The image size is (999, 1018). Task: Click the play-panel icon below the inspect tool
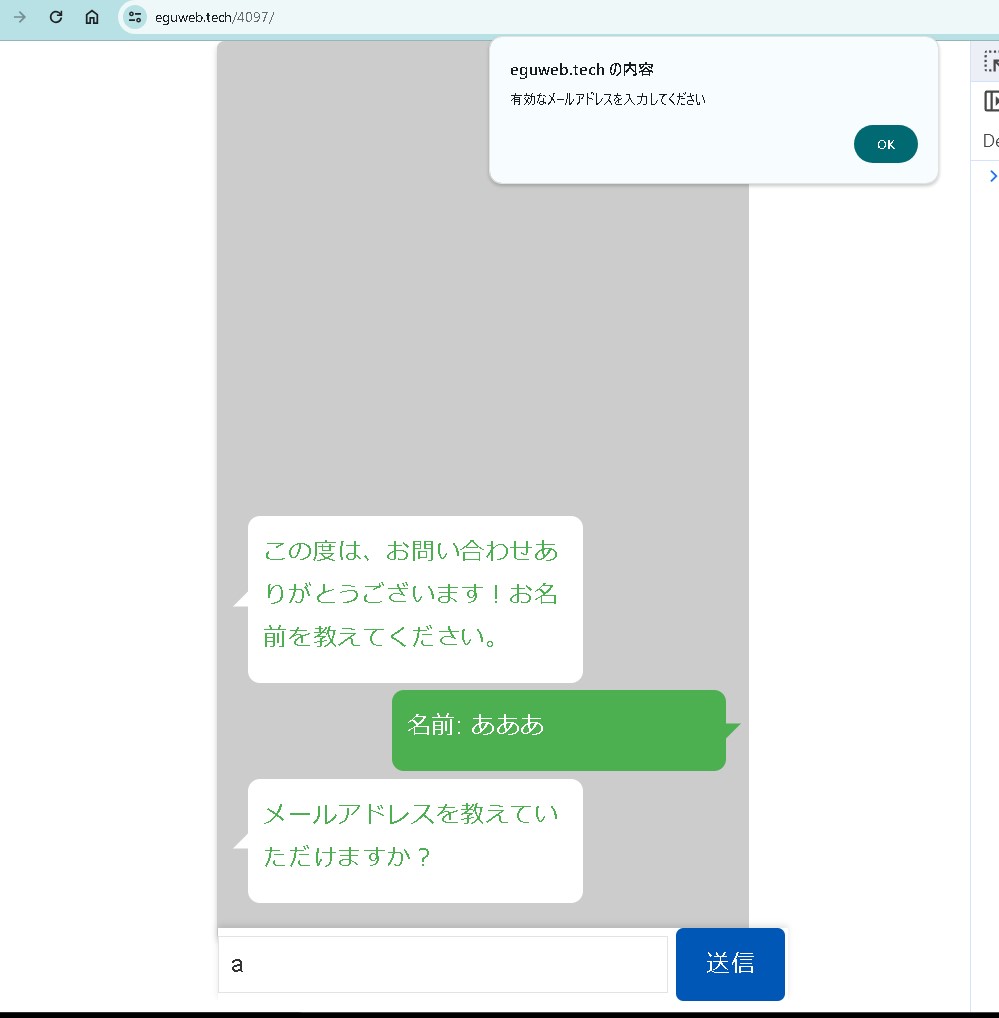click(x=992, y=100)
